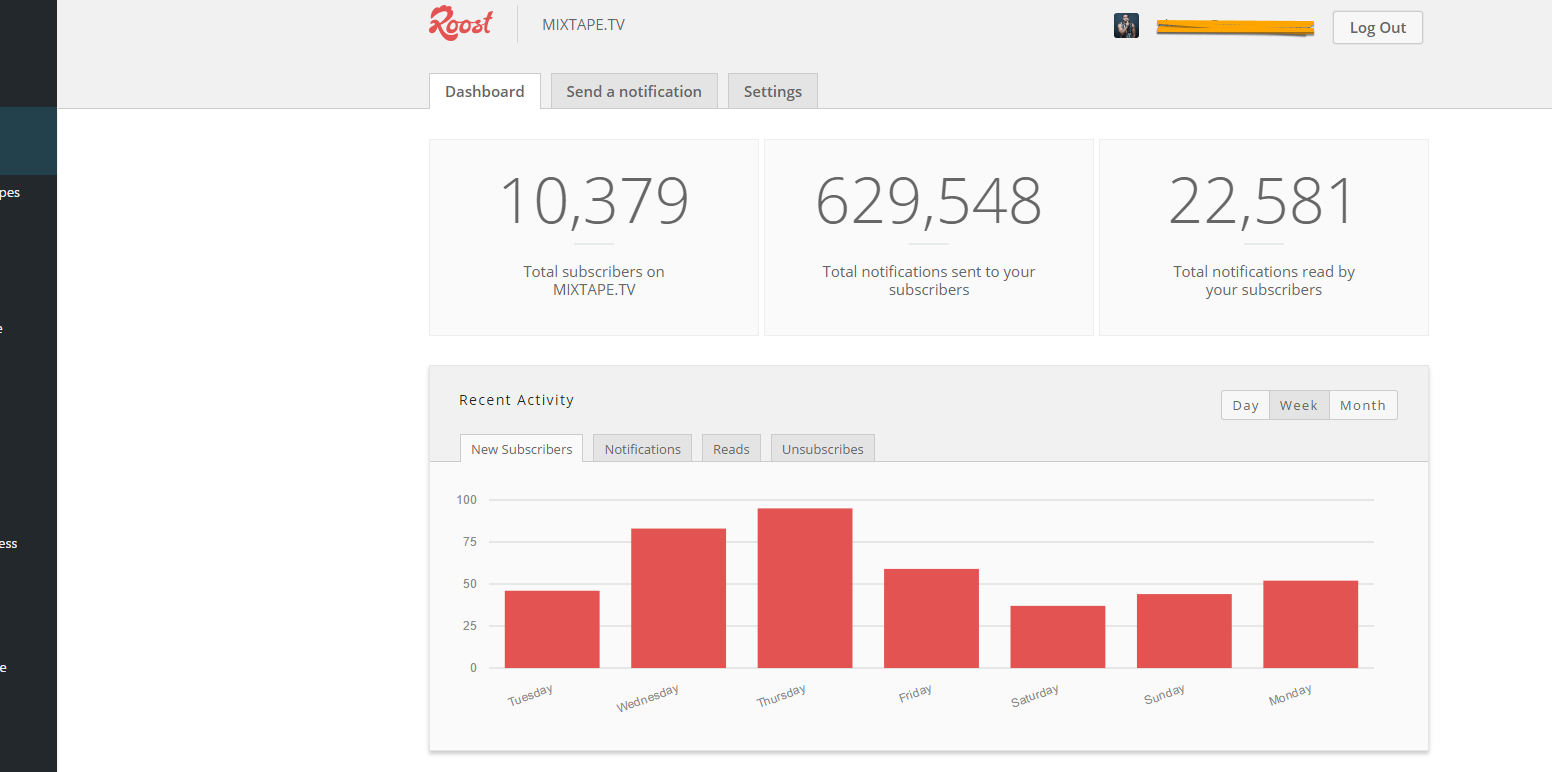Switch to the Send a notification tab
The image size is (1552, 772).
click(x=634, y=91)
